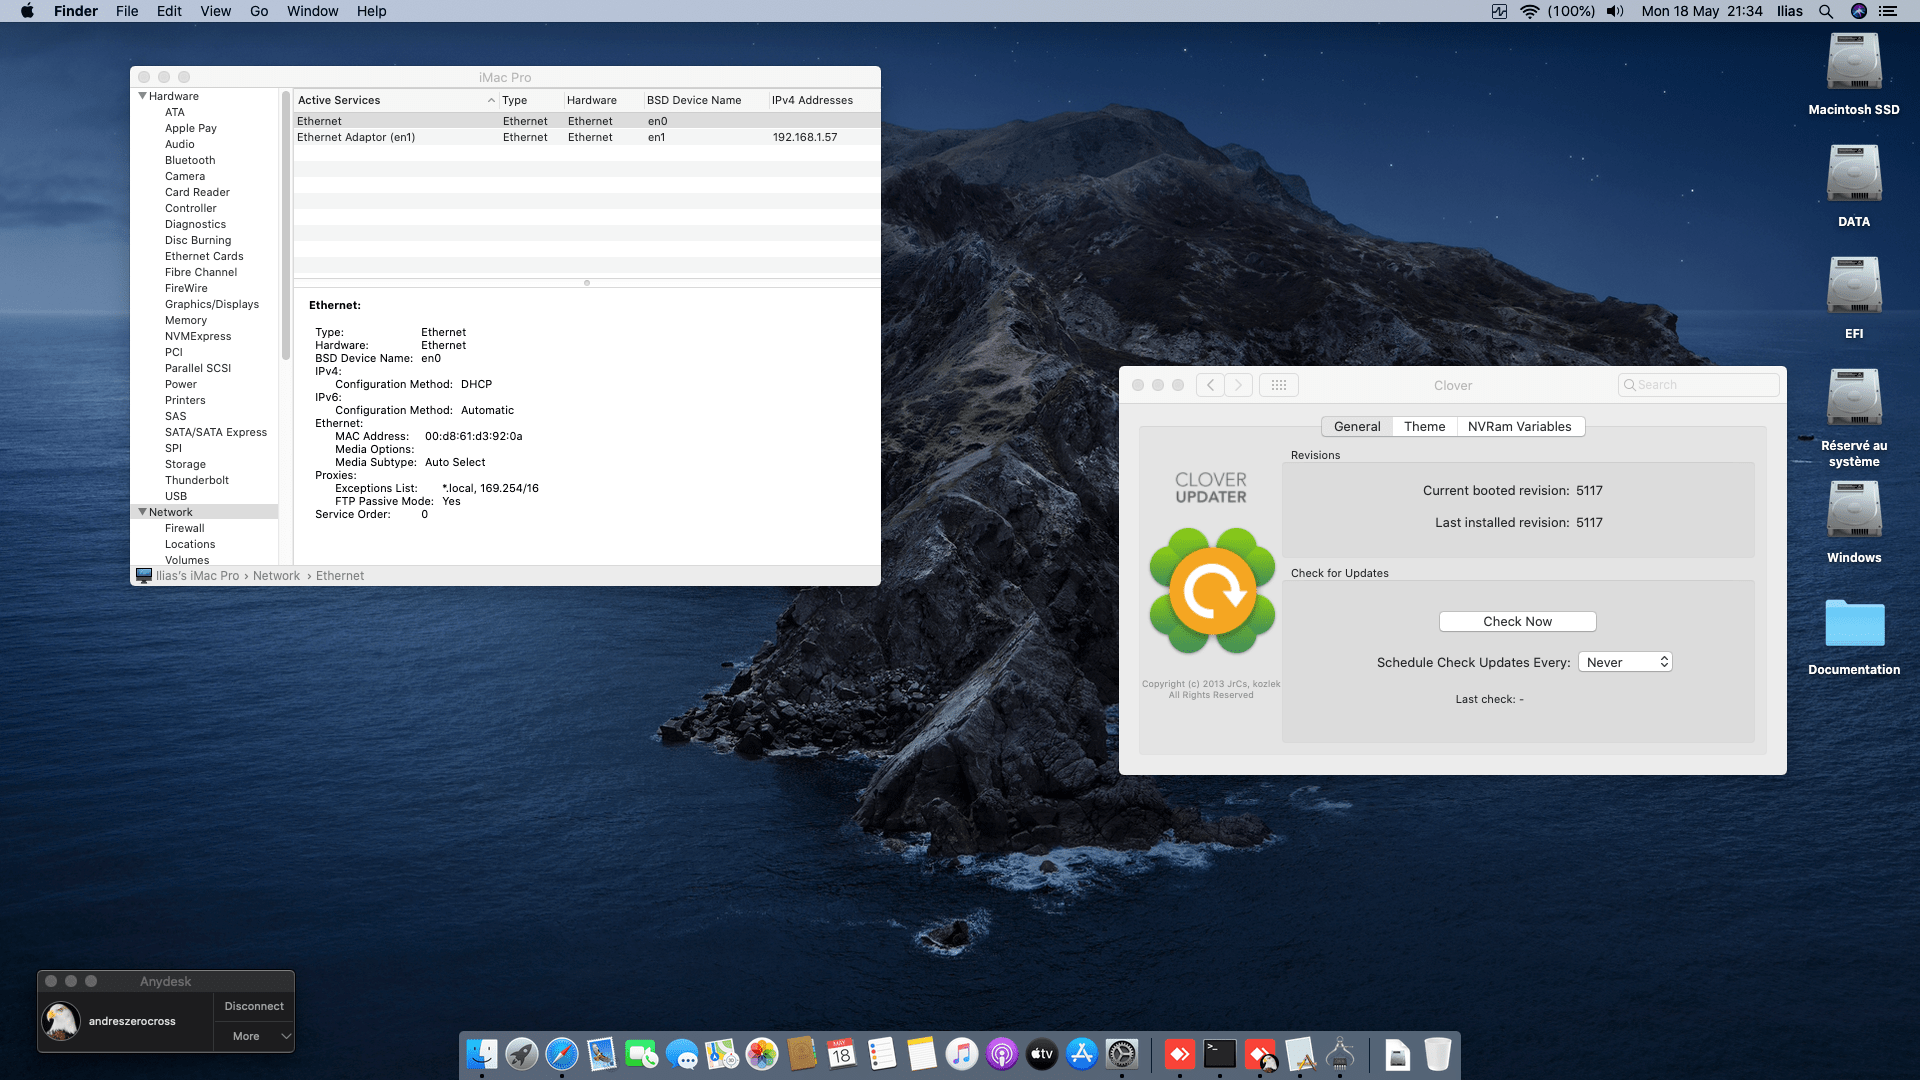Click Show All grid button in Clover
1920x1080 pixels.
tap(1279, 385)
